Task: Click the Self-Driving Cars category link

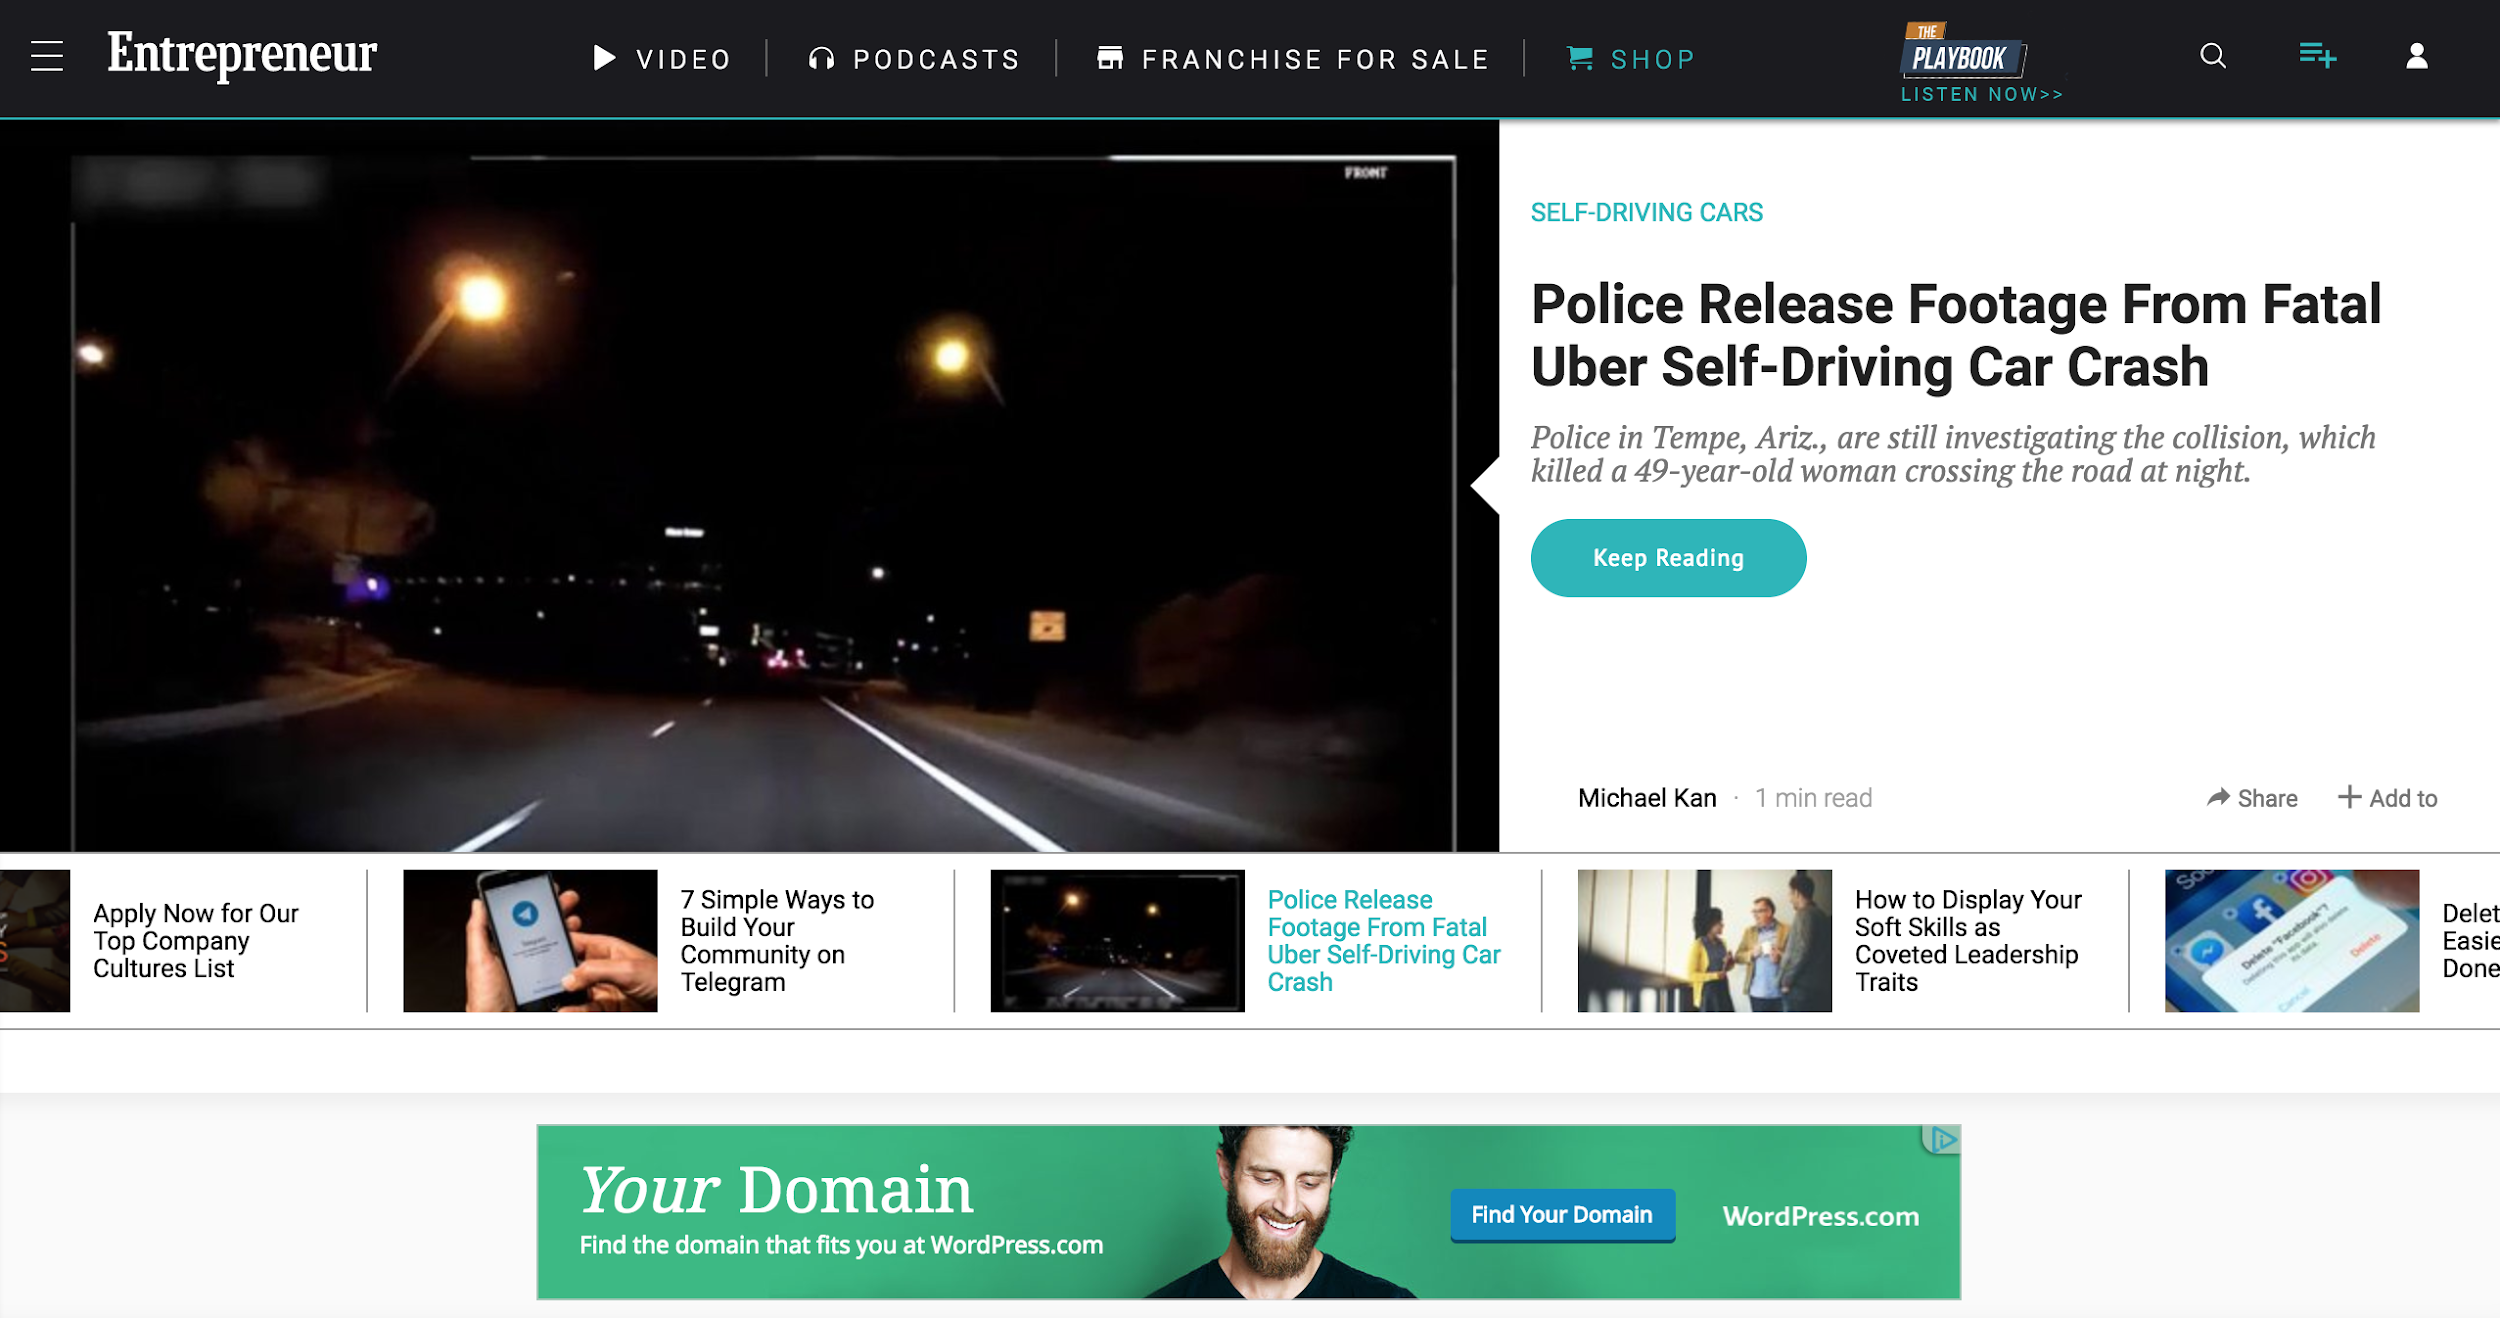Action: pos(1646,212)
